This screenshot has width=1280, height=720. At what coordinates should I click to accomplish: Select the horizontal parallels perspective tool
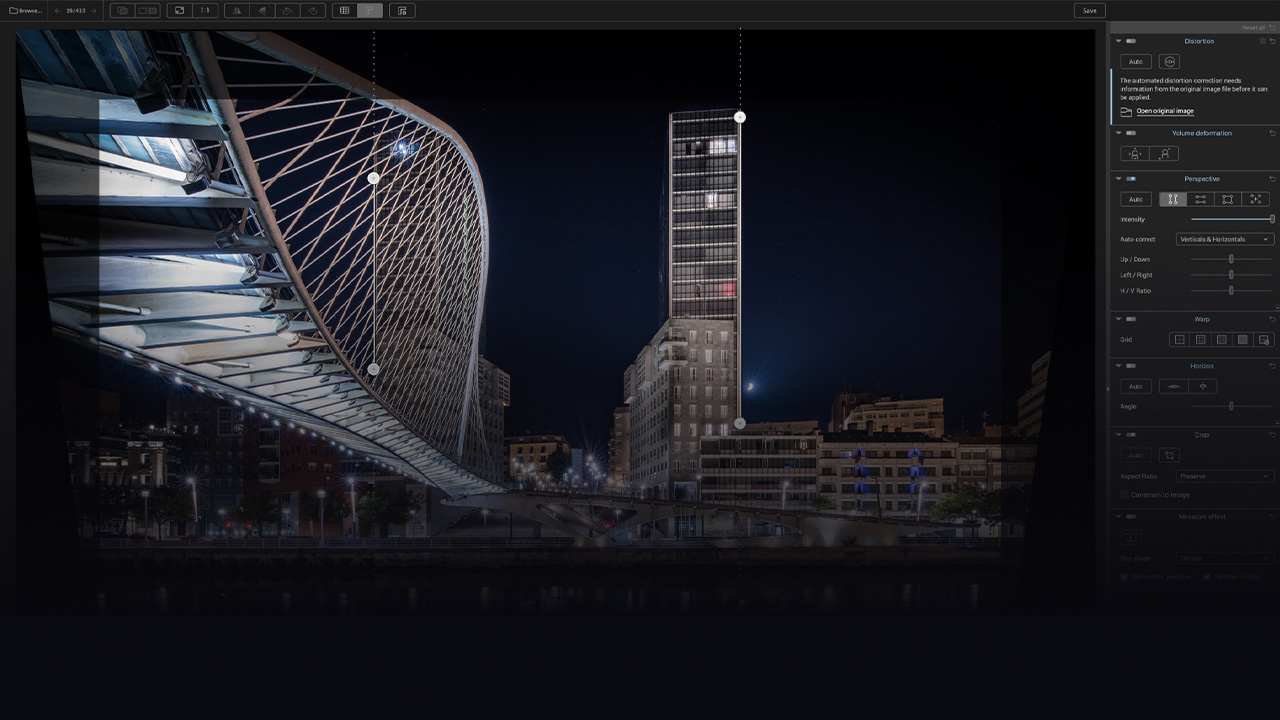pos(1200,198)
